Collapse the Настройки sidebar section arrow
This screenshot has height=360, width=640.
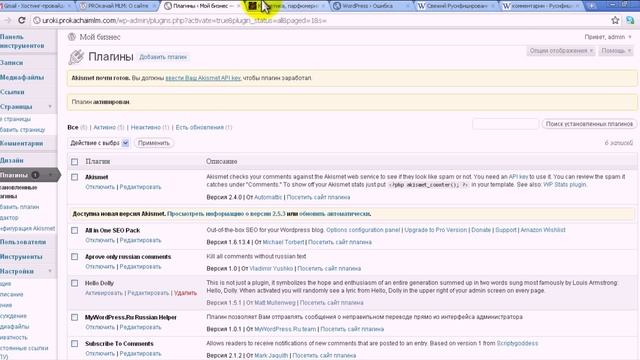tap(50, 271)
